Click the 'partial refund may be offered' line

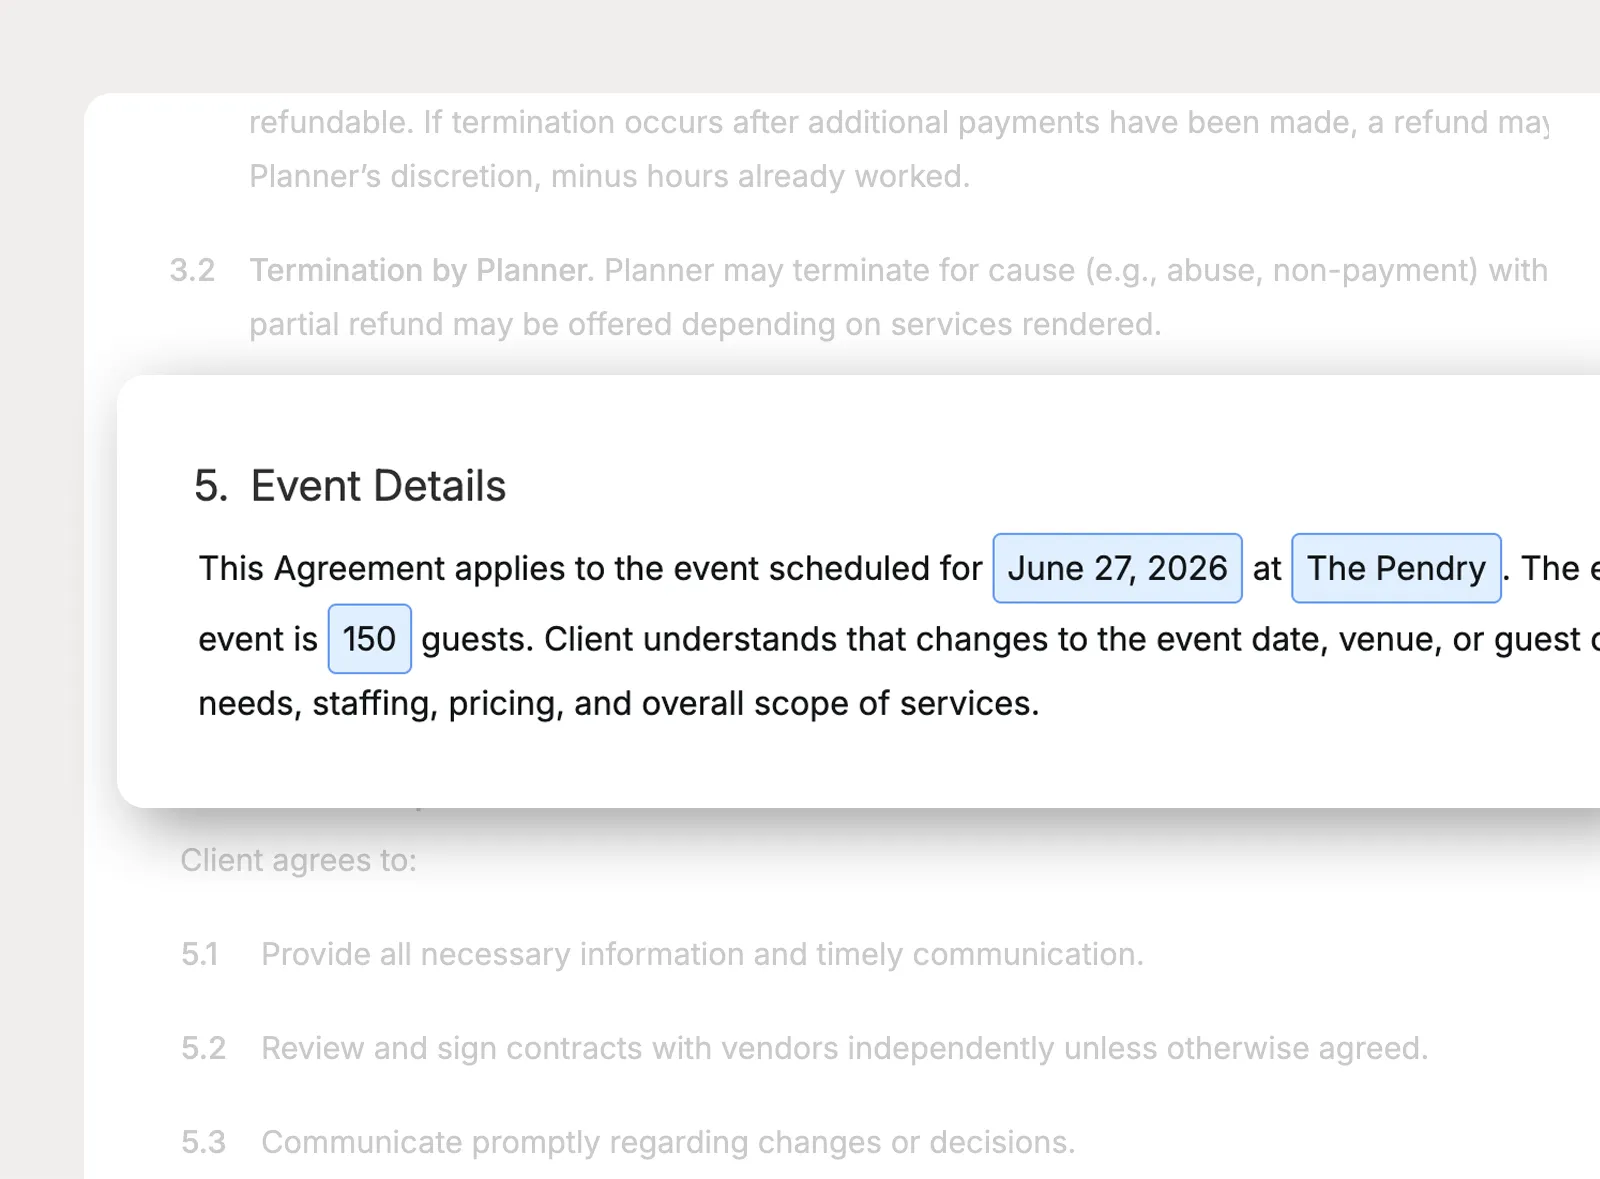[705, 324]
